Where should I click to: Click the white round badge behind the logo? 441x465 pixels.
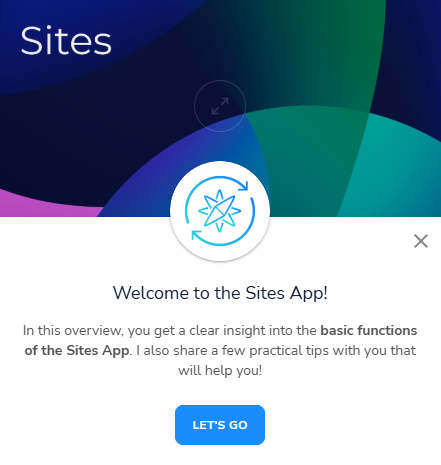(220, 211)
